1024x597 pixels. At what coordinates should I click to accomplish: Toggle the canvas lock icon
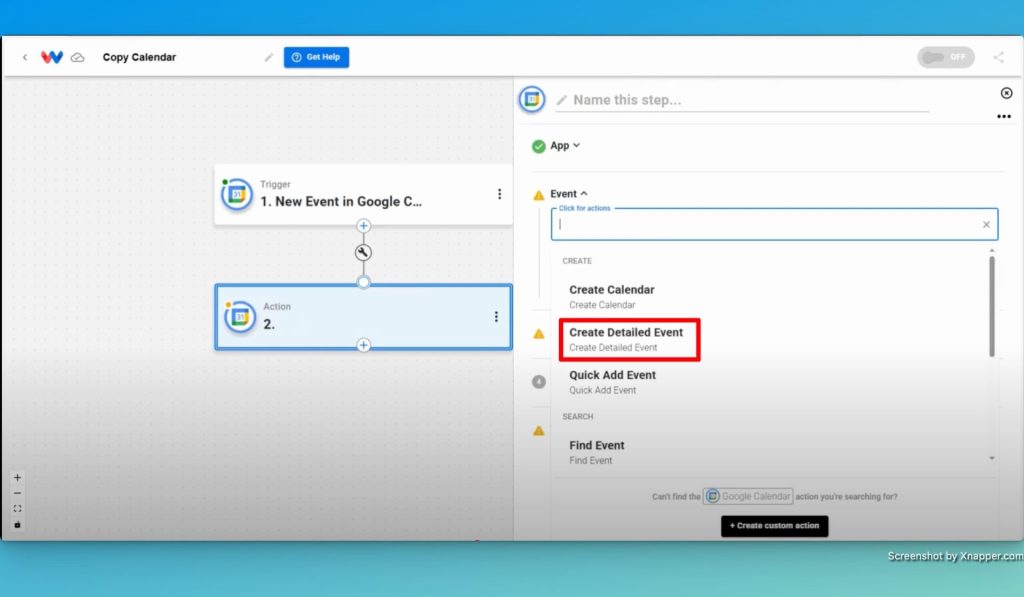pos(18,524)
